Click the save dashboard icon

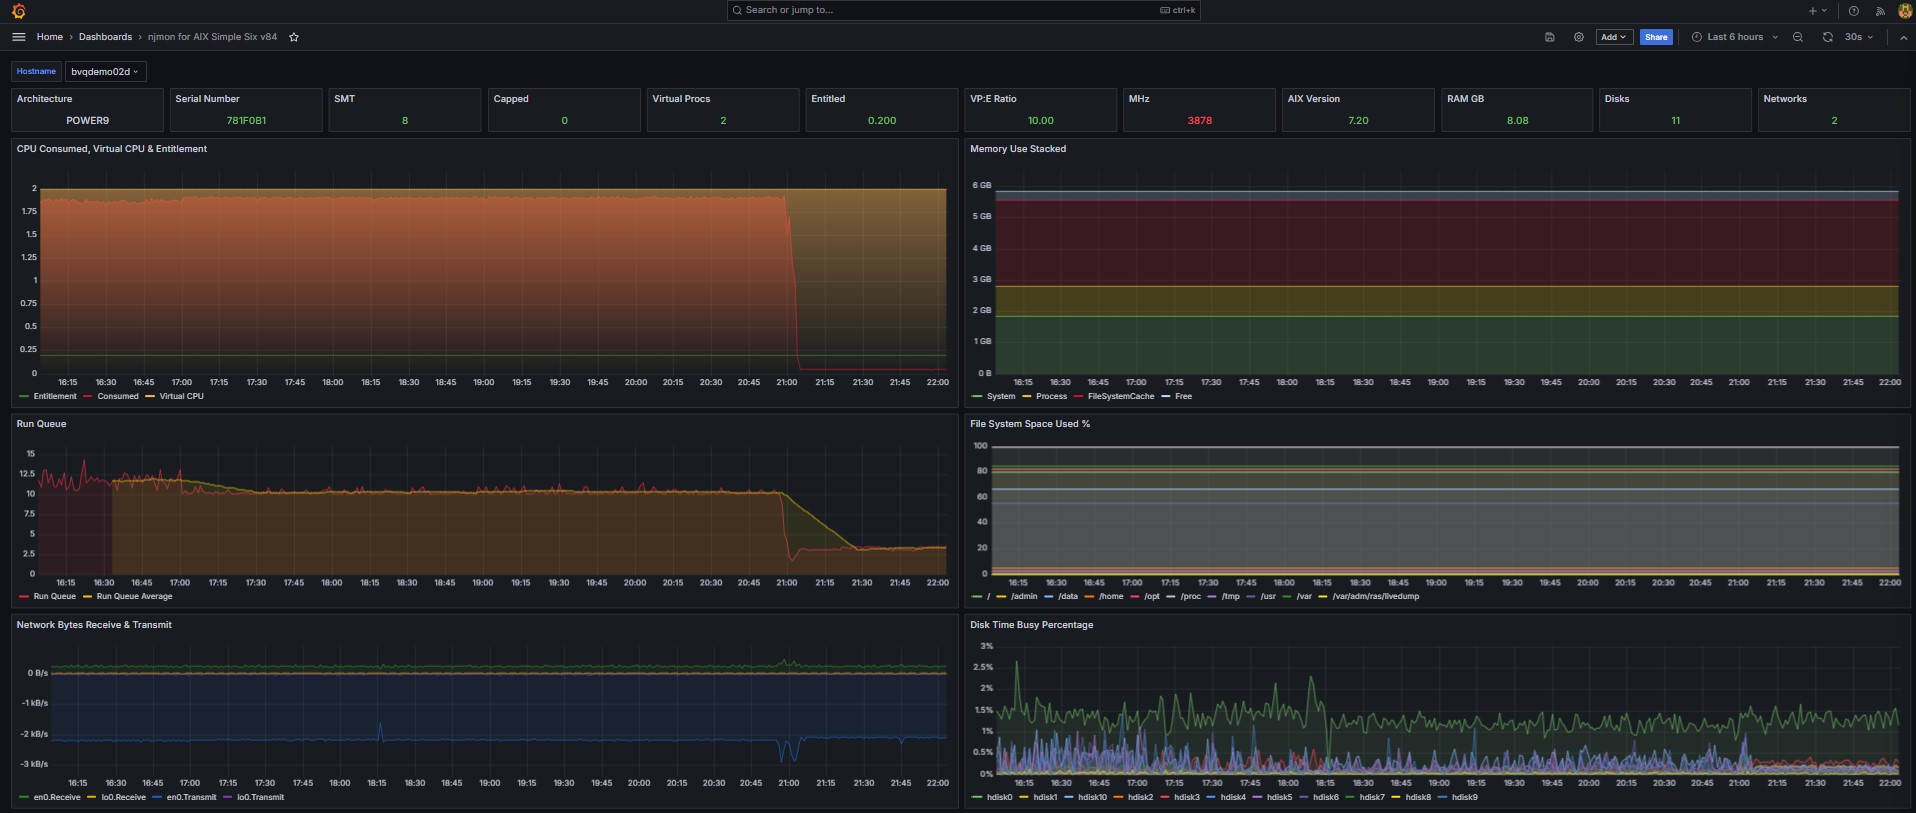coord(1550,37)
